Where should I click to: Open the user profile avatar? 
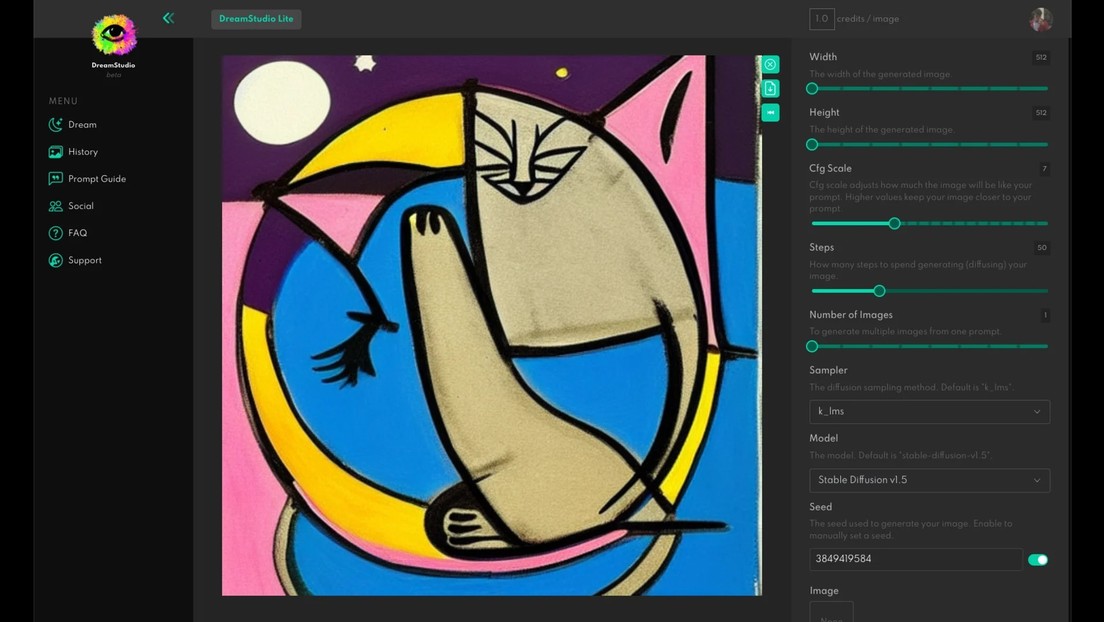(x=1041, y=19)
